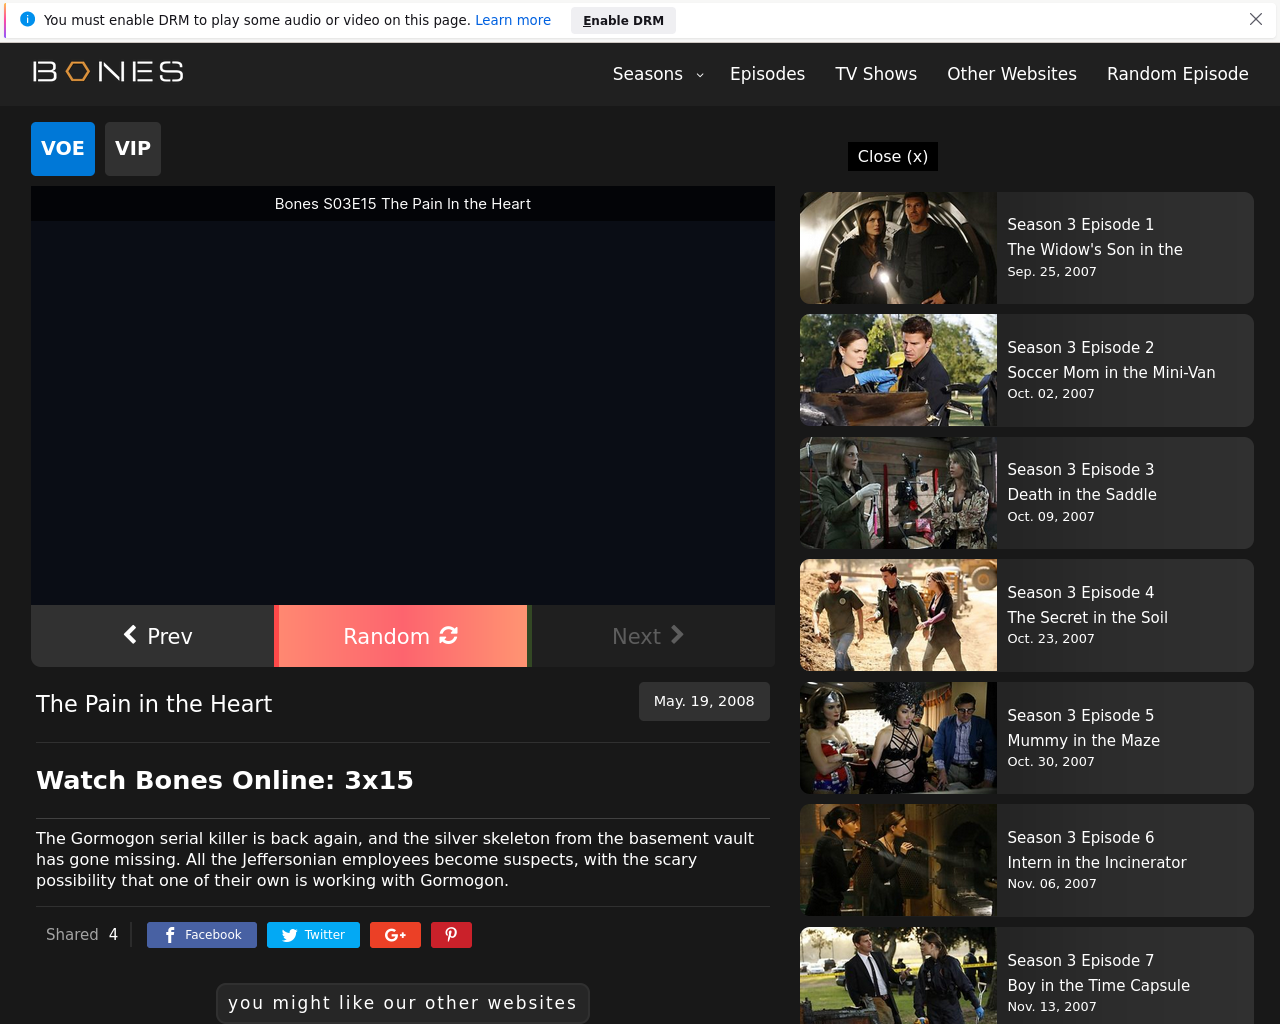Viewport: 1280px width, 1024px height.
Task: Share the episode on Twitter
Action: pos(313,935)
